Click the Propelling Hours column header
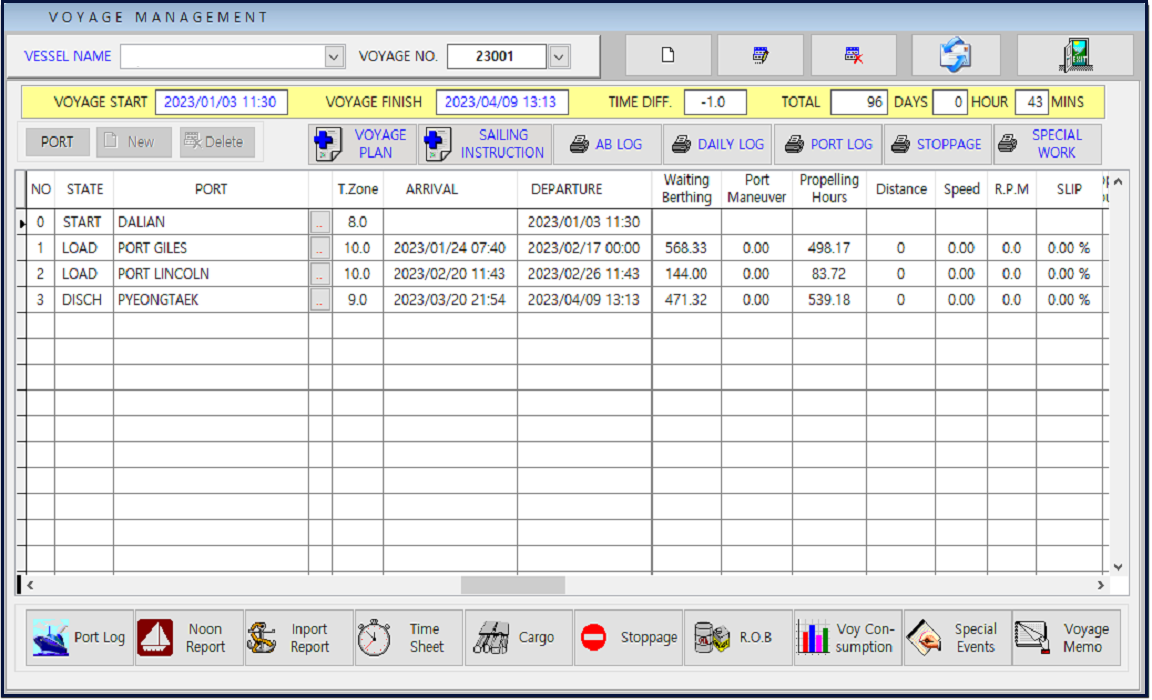Screen dimensions: 1152x700 tap(829, 189)
